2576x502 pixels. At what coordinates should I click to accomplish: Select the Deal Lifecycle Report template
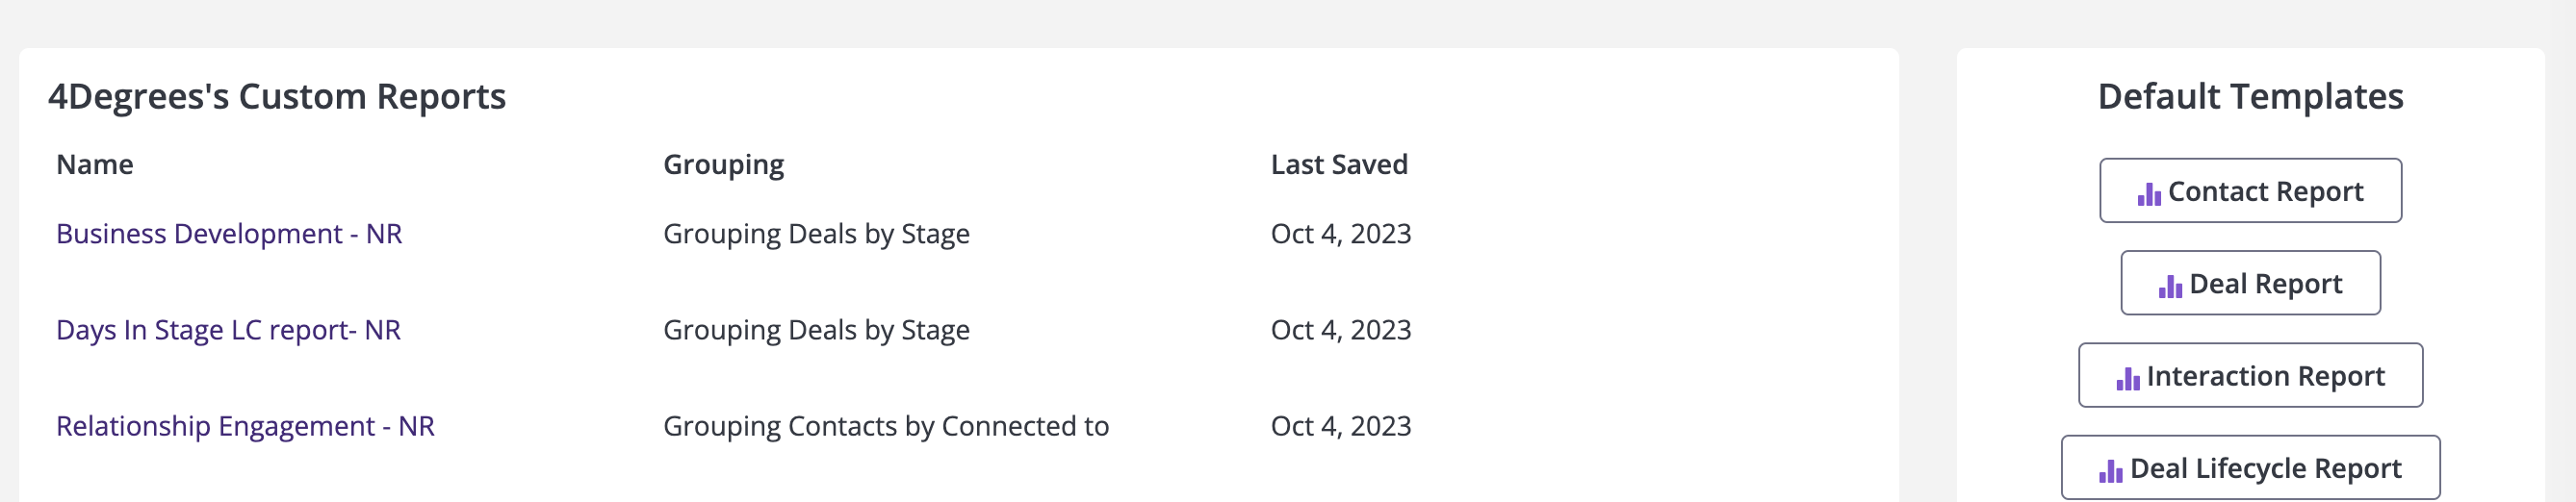click(2250, 467)
